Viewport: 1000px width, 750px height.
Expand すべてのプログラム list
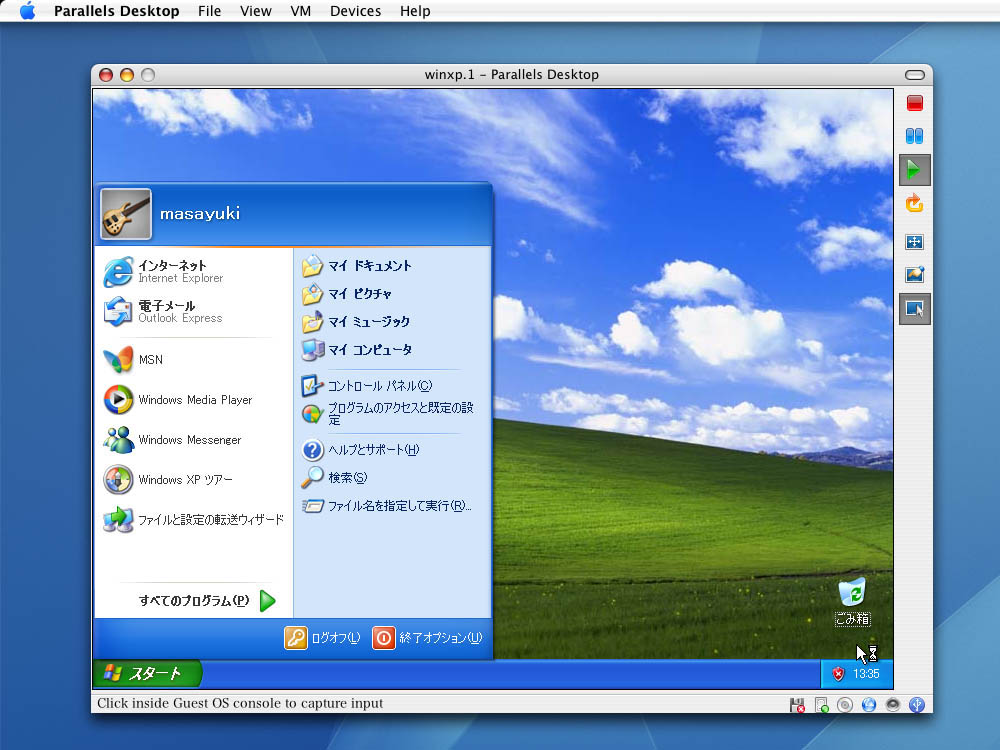coord(206,601)
